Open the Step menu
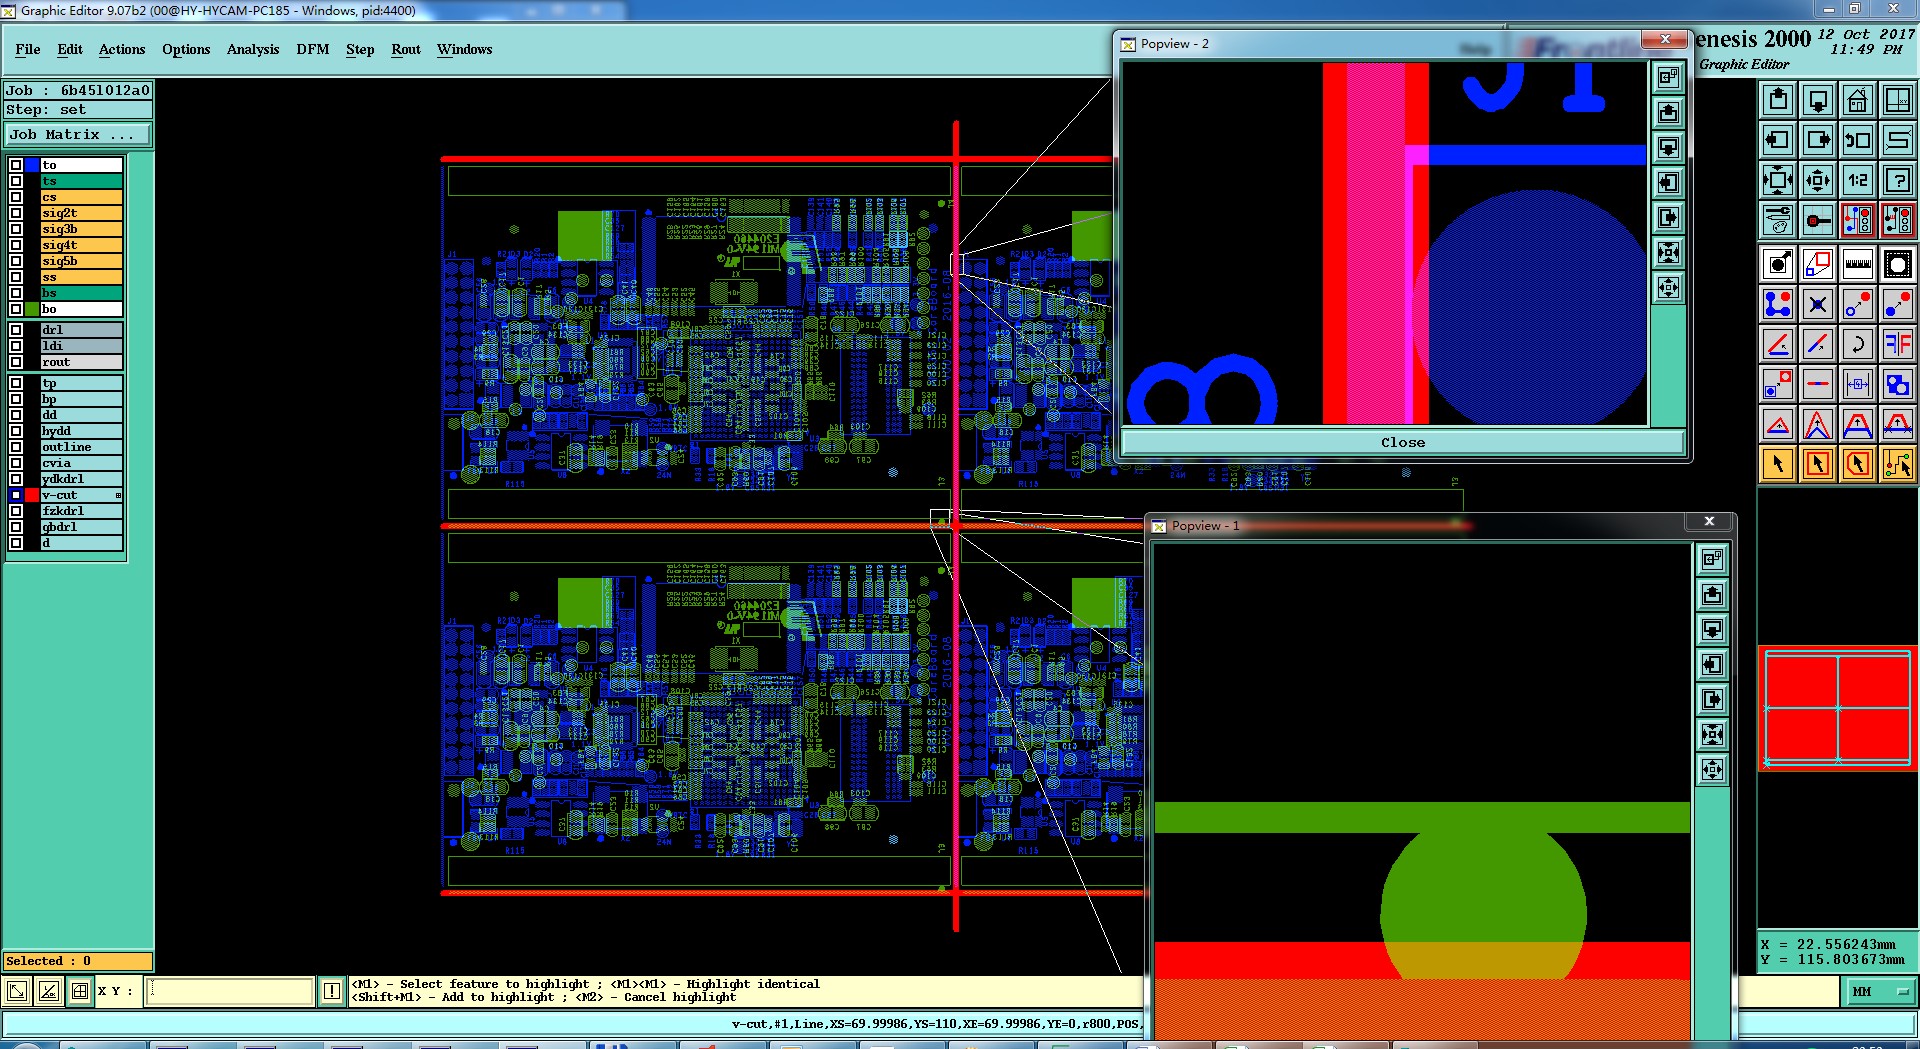This screenshot has height=1049, width=1920. click(x=360, y=49)
